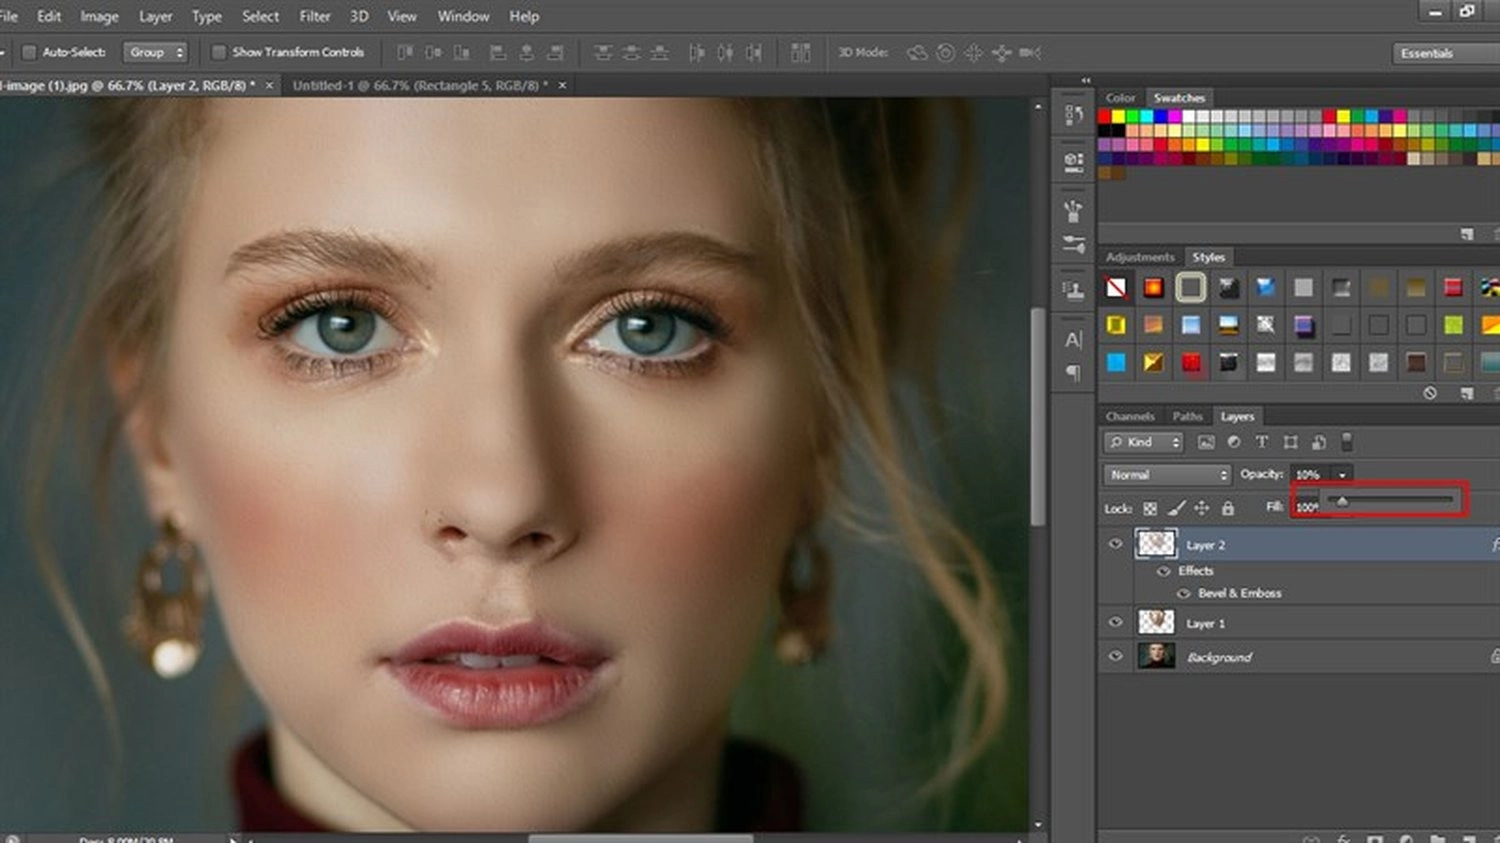
Task: Switch to the Adjustments tab
Action: (1140, 257)
